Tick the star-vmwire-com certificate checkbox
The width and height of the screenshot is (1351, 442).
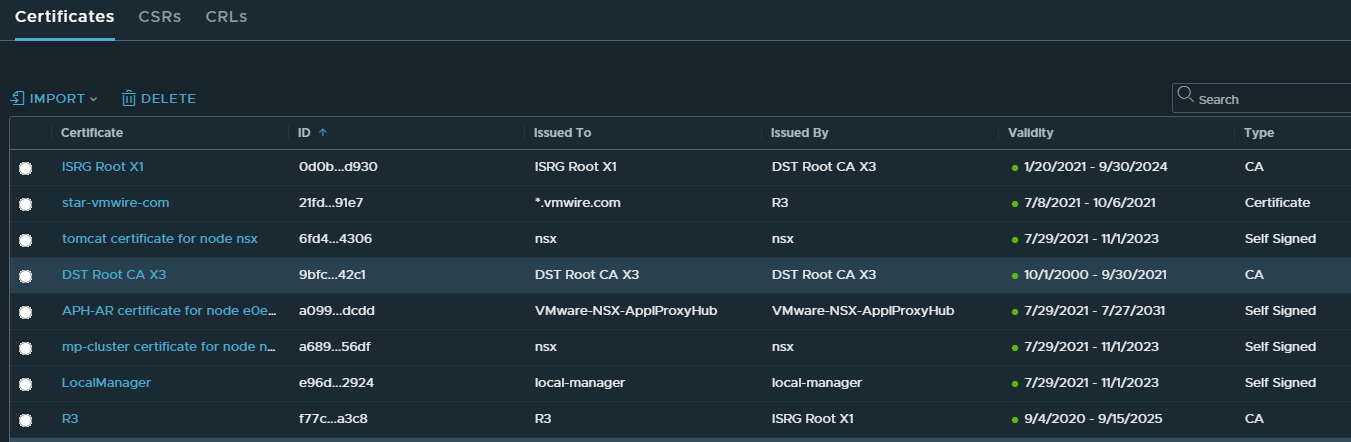[25, 204]
